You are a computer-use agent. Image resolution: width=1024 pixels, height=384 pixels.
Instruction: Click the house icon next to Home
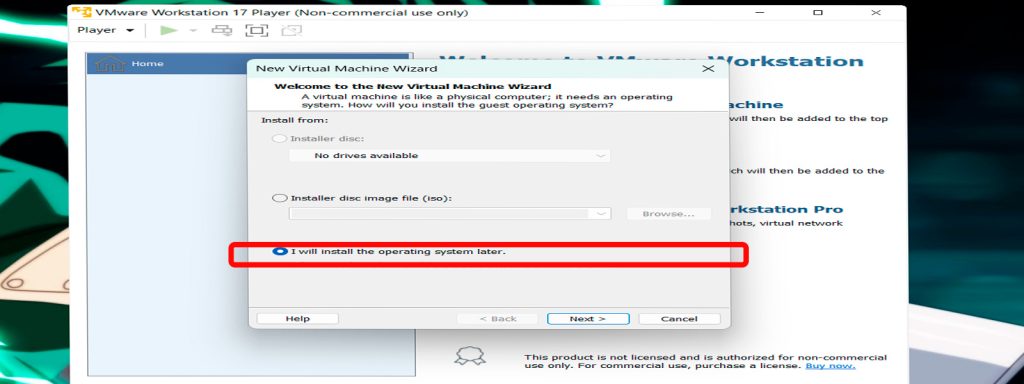point(109,64)
